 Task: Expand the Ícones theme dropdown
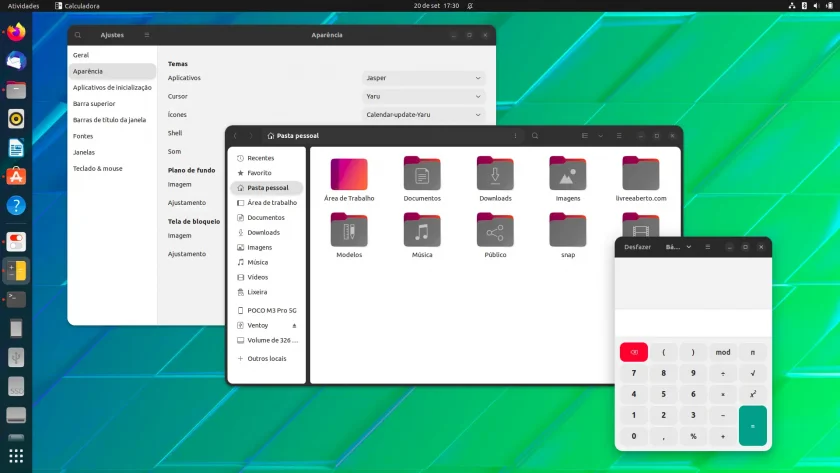424,115
